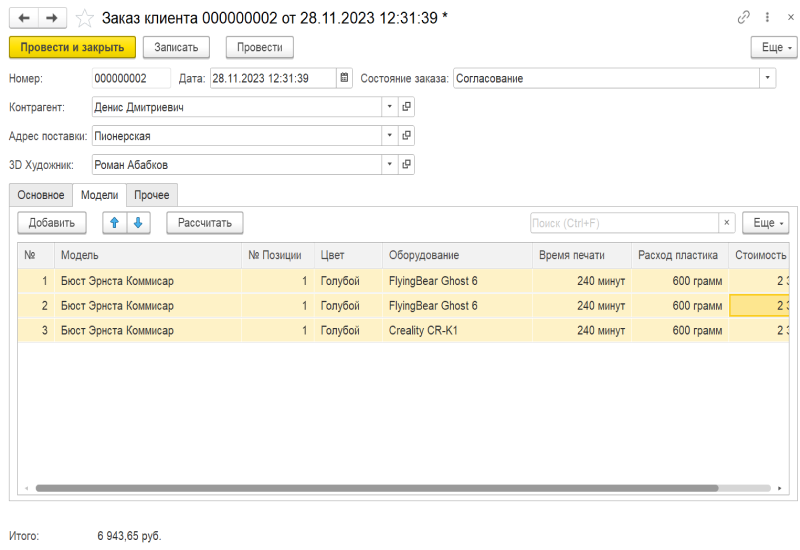Click Адрес поставки field Пионерская
Viewport: 800px width, 550px height.
[237, 136]
